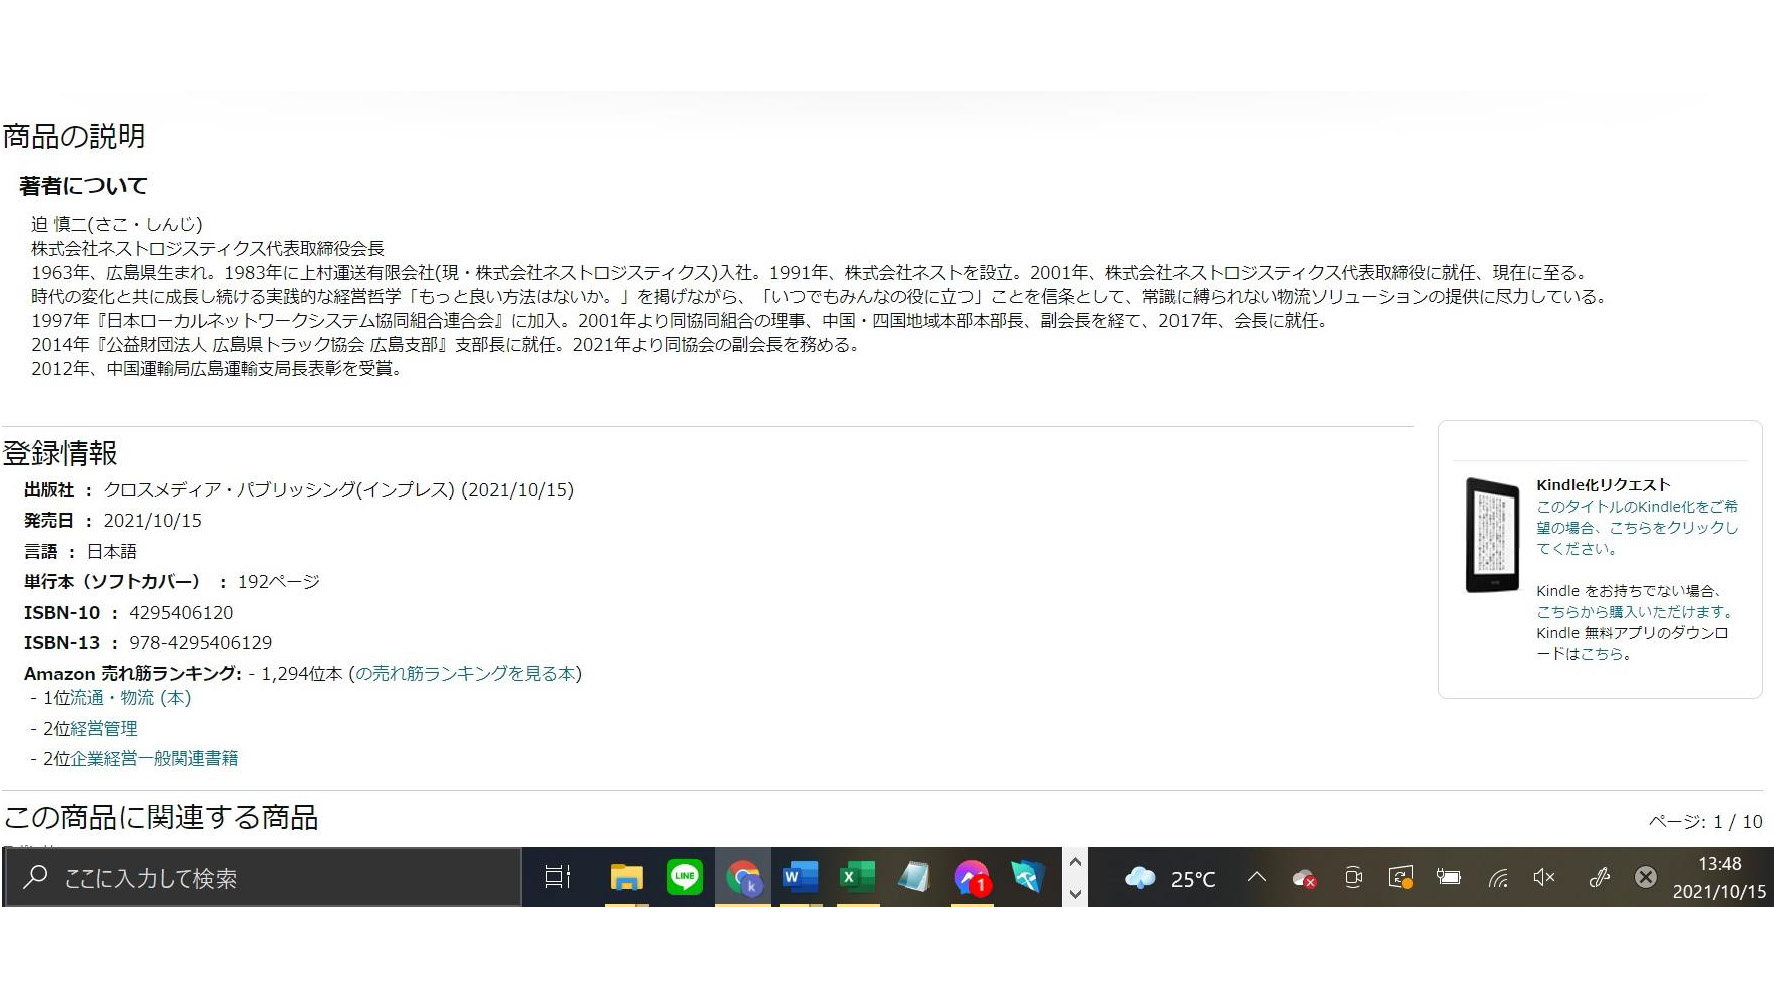The image size is (1774, 998).
Task: Click こちらから購入いただけます link
Action: pos(1634,611)
